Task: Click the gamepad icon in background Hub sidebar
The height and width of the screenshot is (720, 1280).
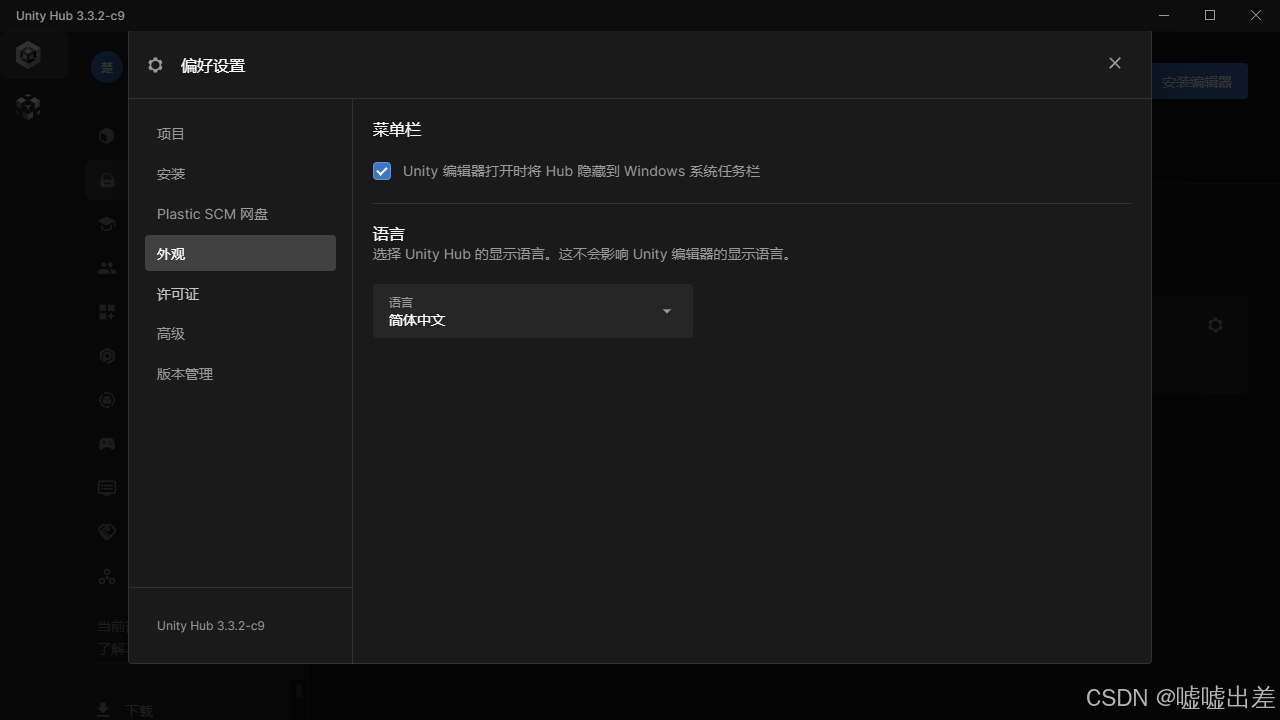Action: point(107,444)
